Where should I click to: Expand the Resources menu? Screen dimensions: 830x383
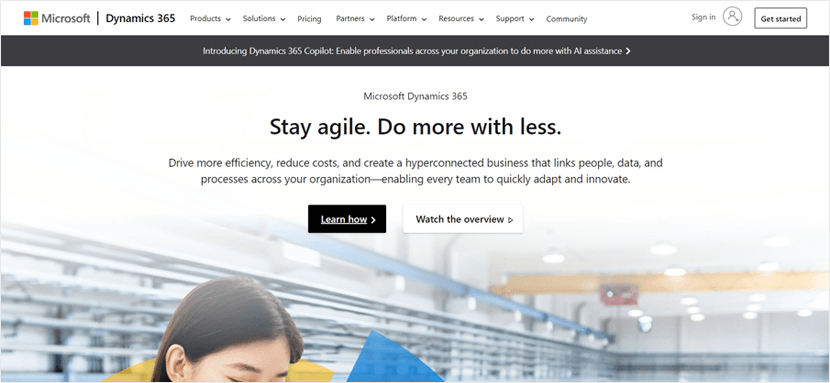[461, 19]
